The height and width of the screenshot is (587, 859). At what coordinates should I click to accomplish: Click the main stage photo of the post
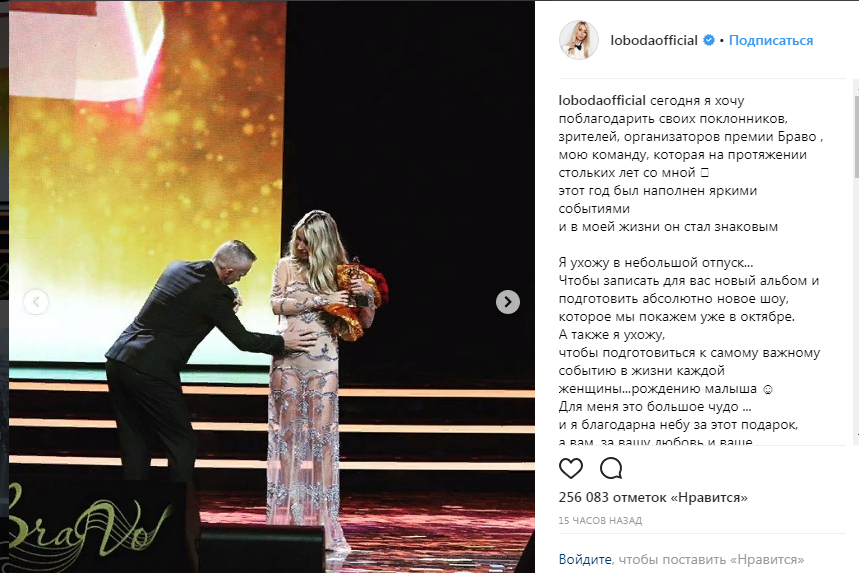[x=272, y=286]
